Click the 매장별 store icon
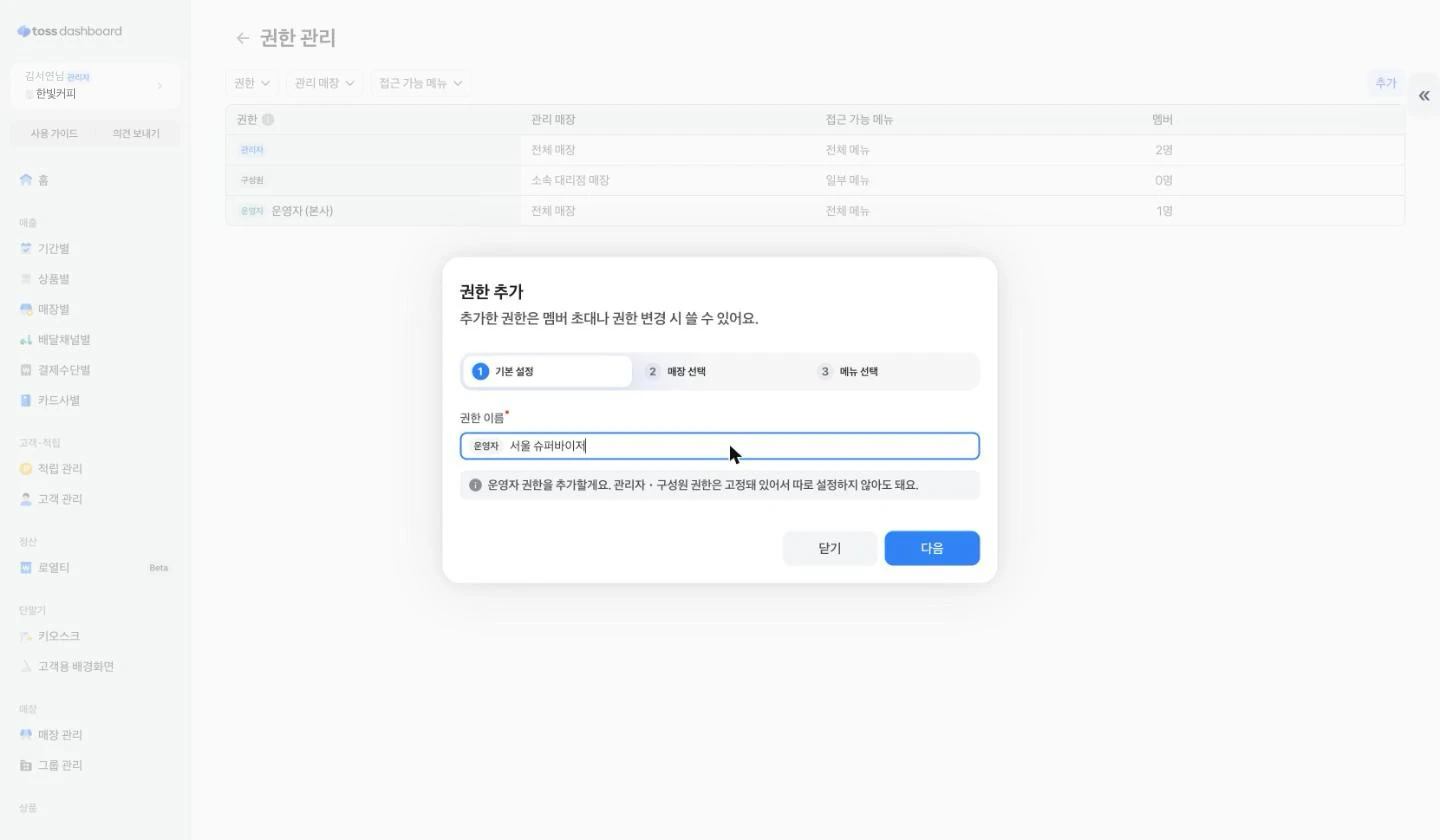Image resolution: width=1440 pixels, height=840 pixels. (x=26, y=309)
